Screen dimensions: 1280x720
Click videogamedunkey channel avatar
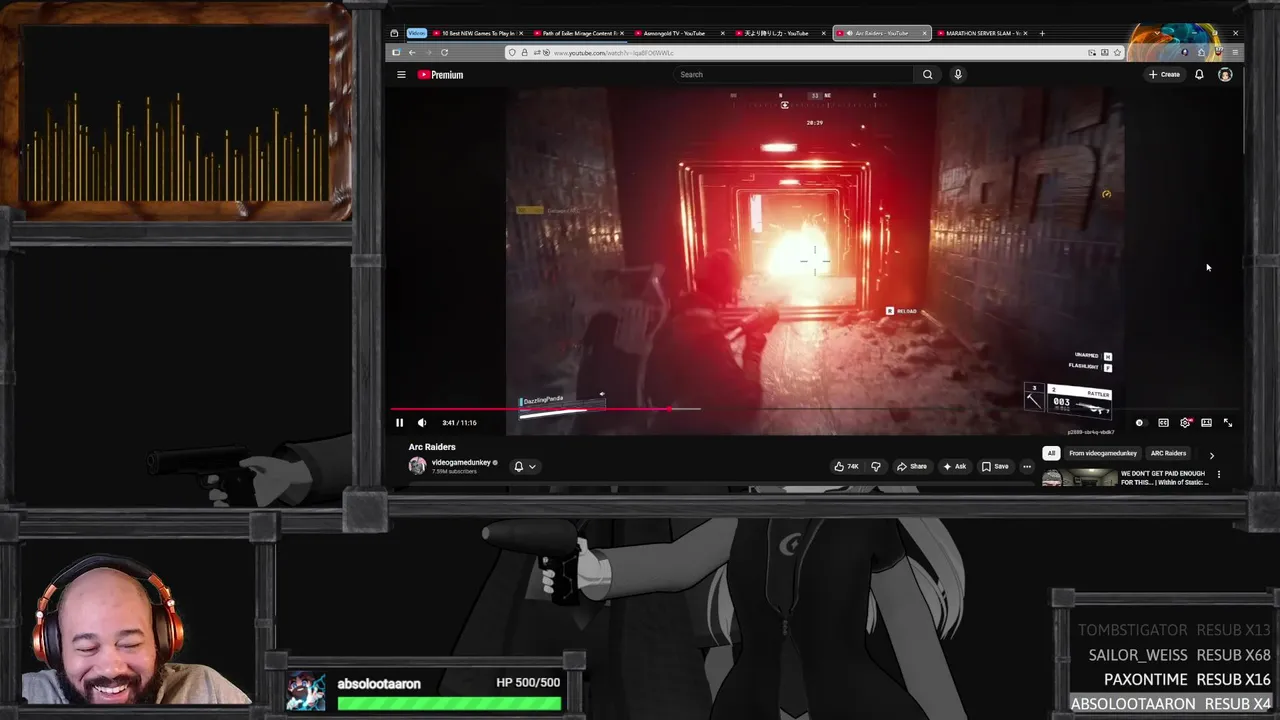tap(417, 466)
